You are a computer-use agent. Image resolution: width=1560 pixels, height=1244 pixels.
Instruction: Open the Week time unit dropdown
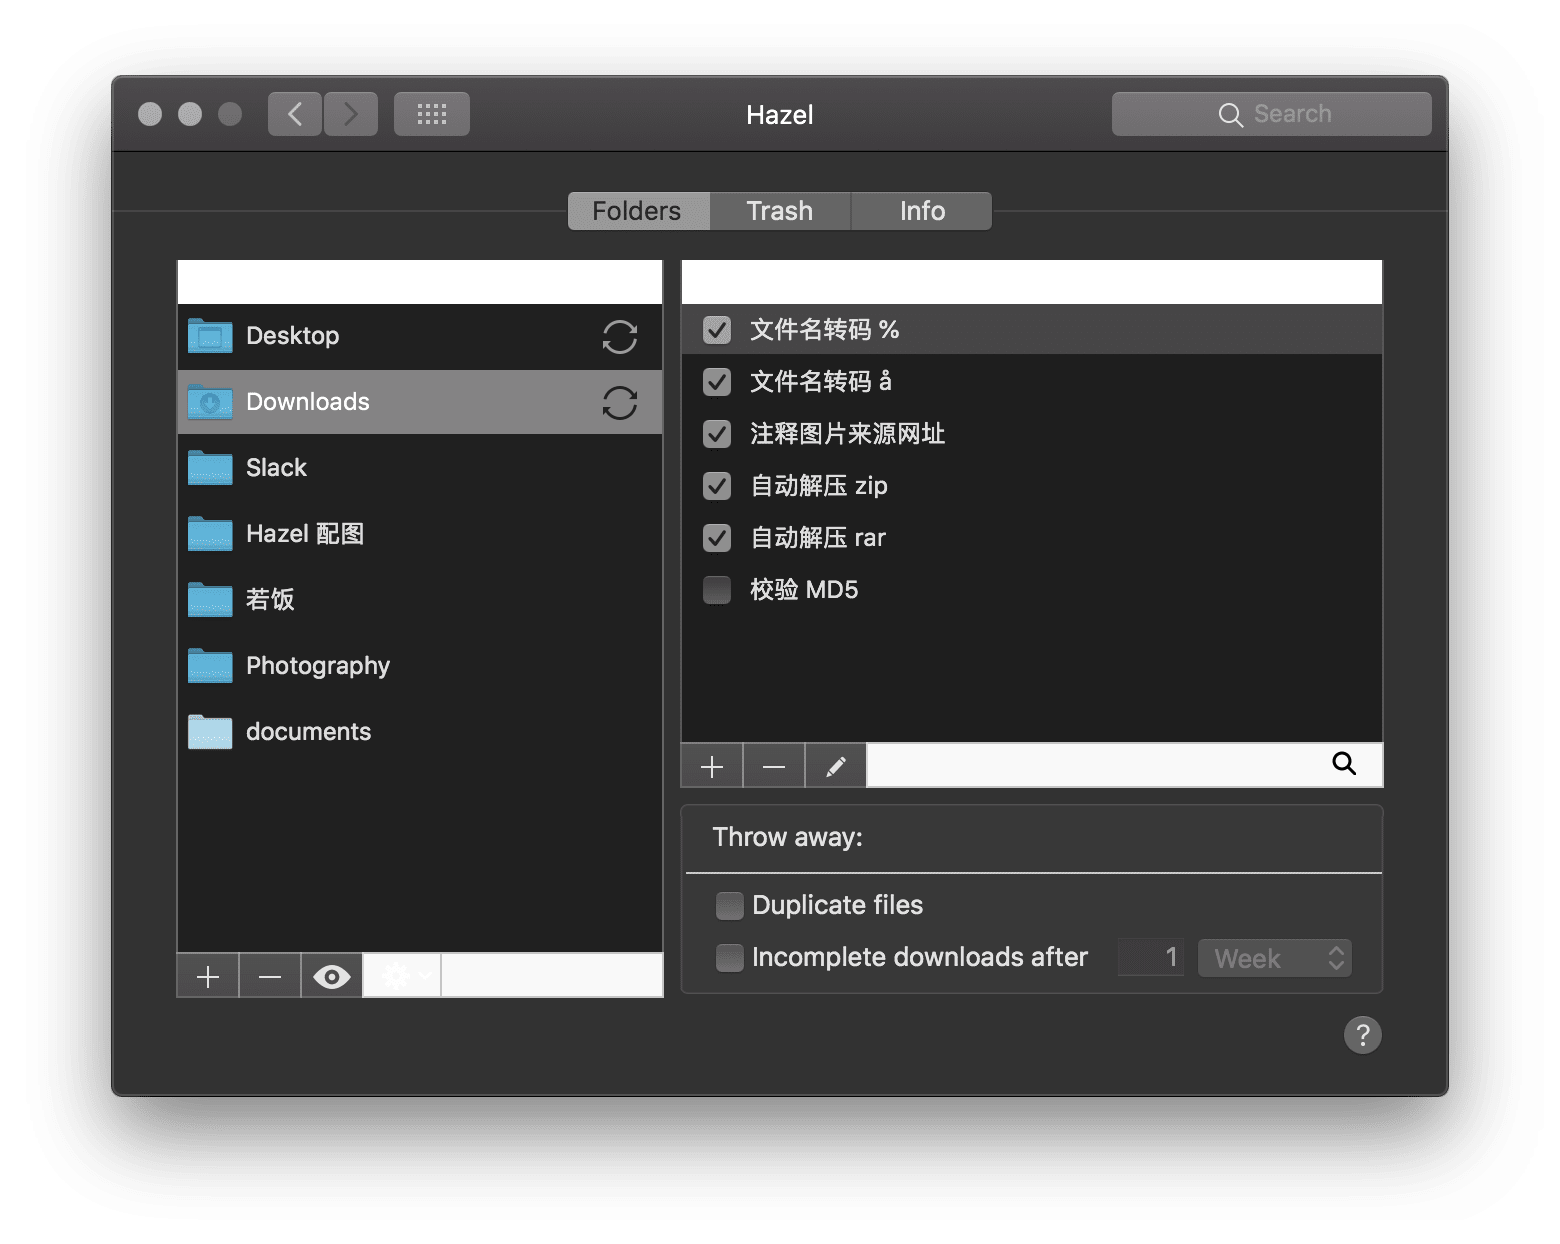coord(1275,958)
